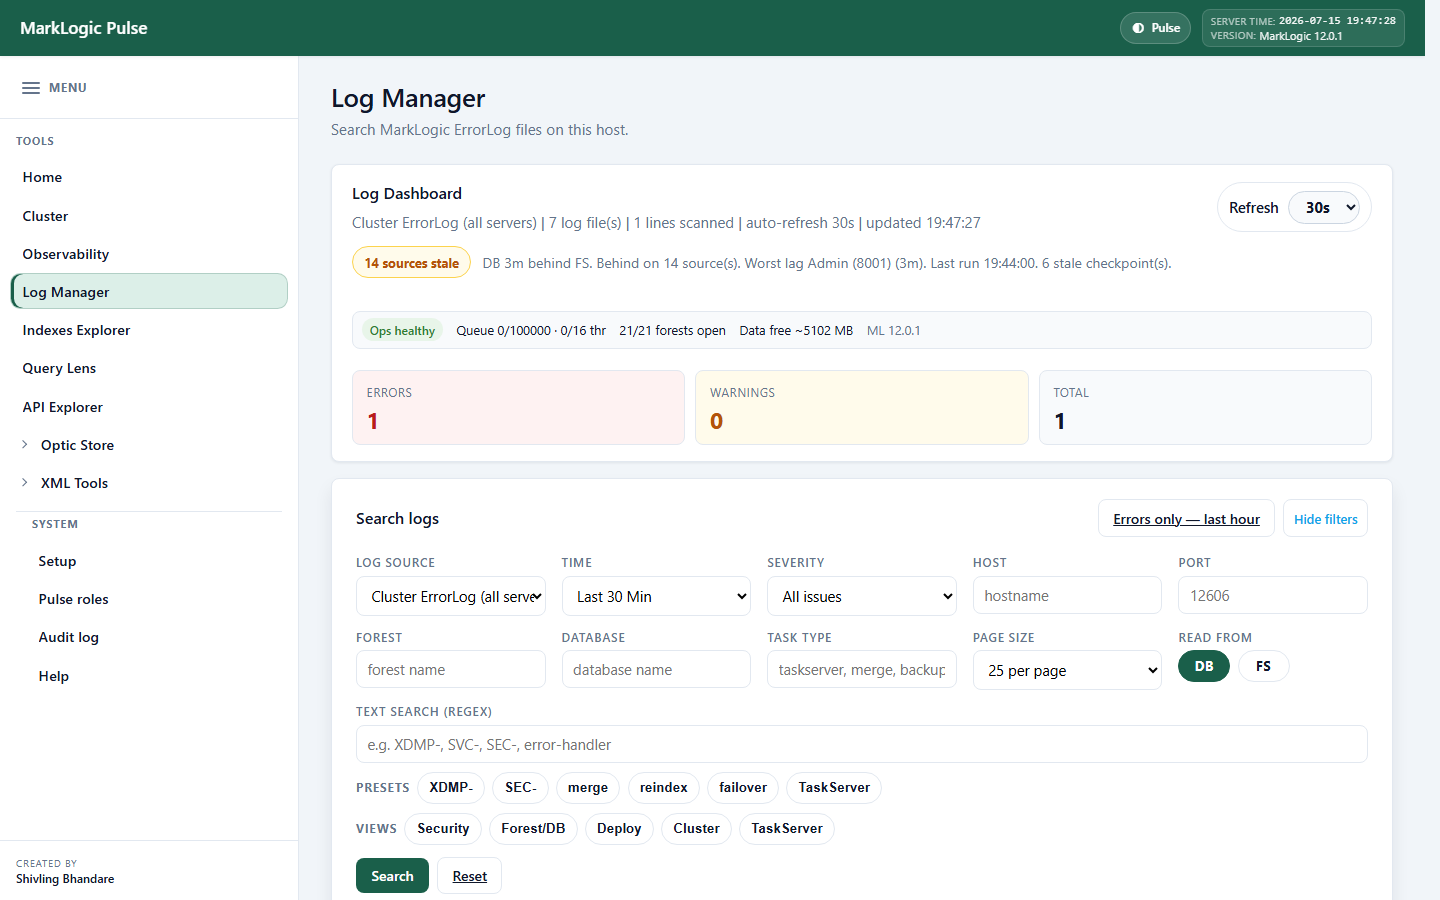Focus the Port input field
The image size is (1440, 900).
(x=1273, y=595)
